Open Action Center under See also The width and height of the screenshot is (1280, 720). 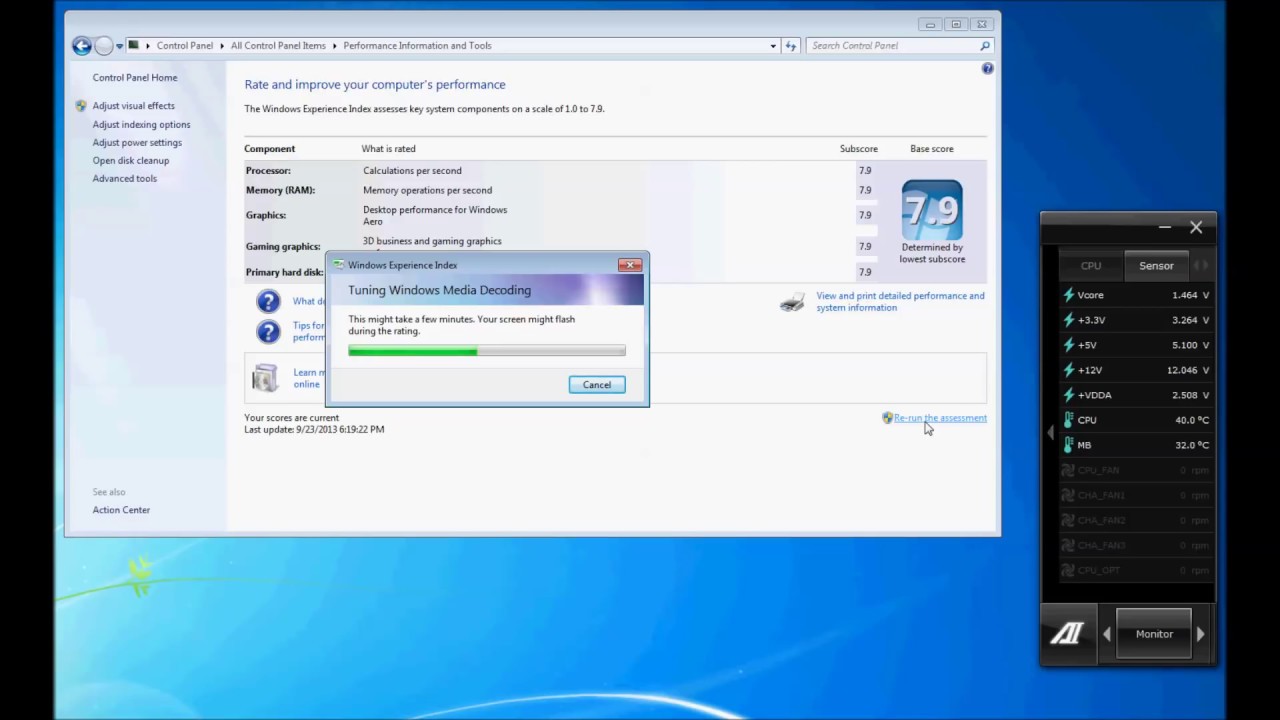(121, 510)
